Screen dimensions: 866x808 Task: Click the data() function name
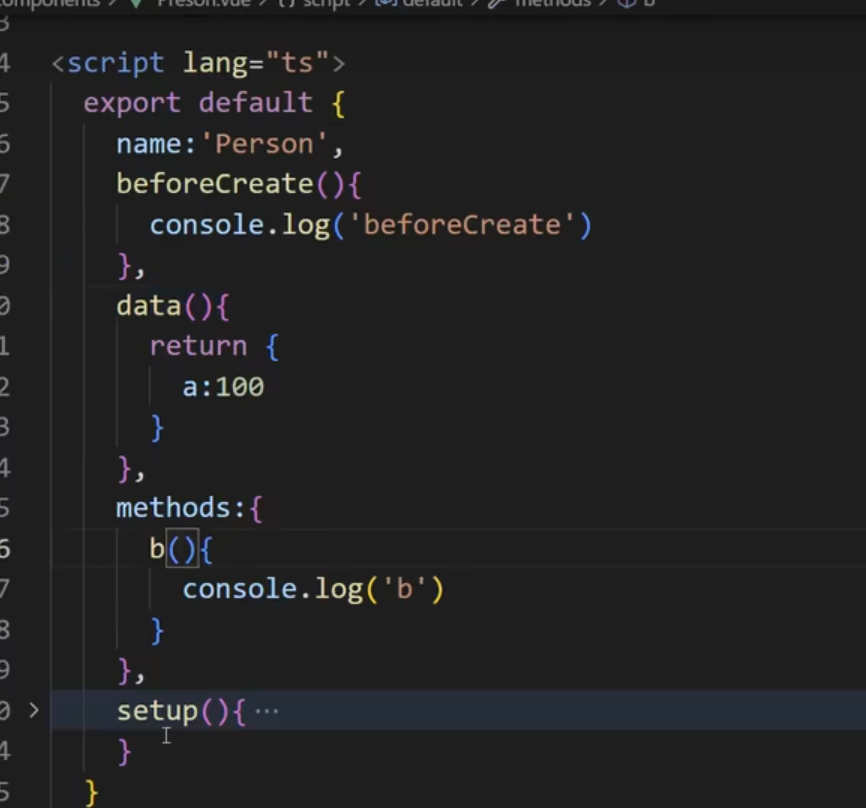point(149,306)
